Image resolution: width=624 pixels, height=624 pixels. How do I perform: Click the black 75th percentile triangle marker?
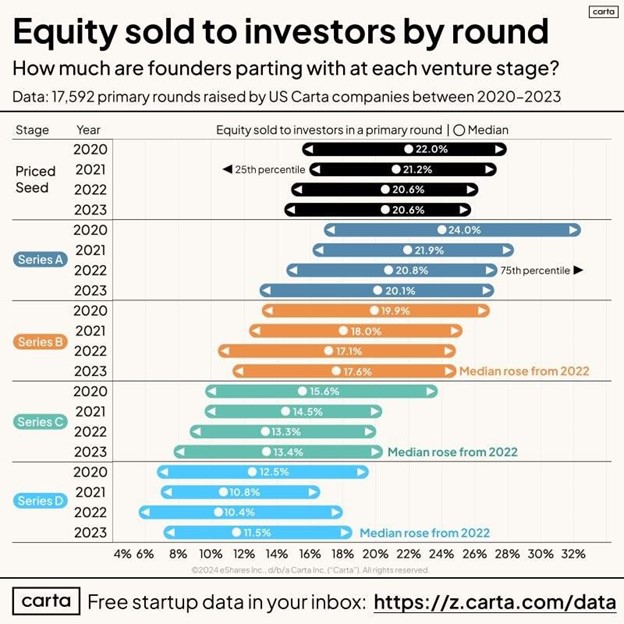(578, 270)
